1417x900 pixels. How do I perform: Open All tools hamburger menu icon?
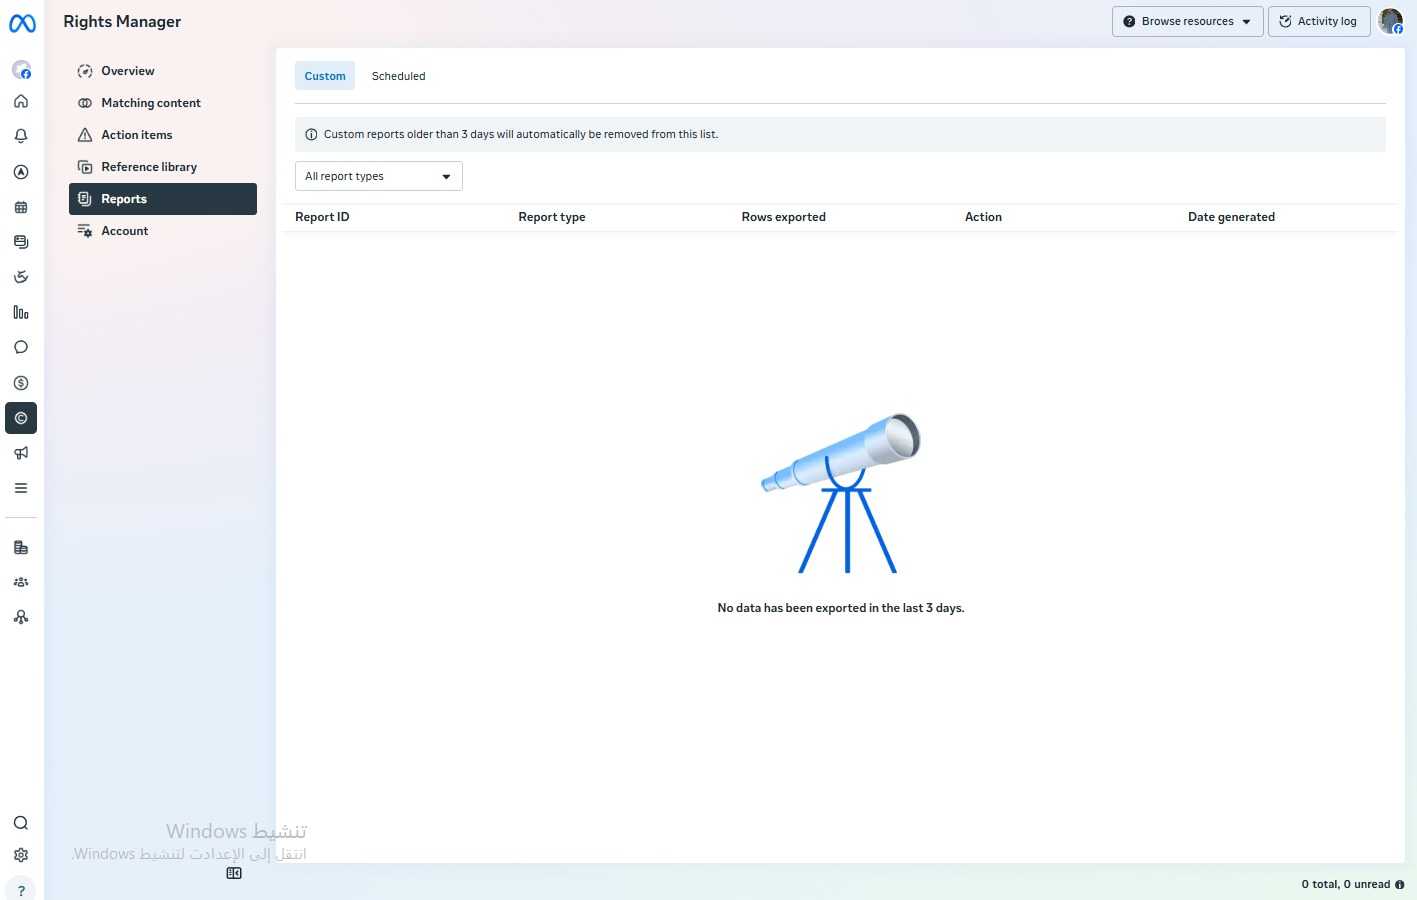(21, 488)
